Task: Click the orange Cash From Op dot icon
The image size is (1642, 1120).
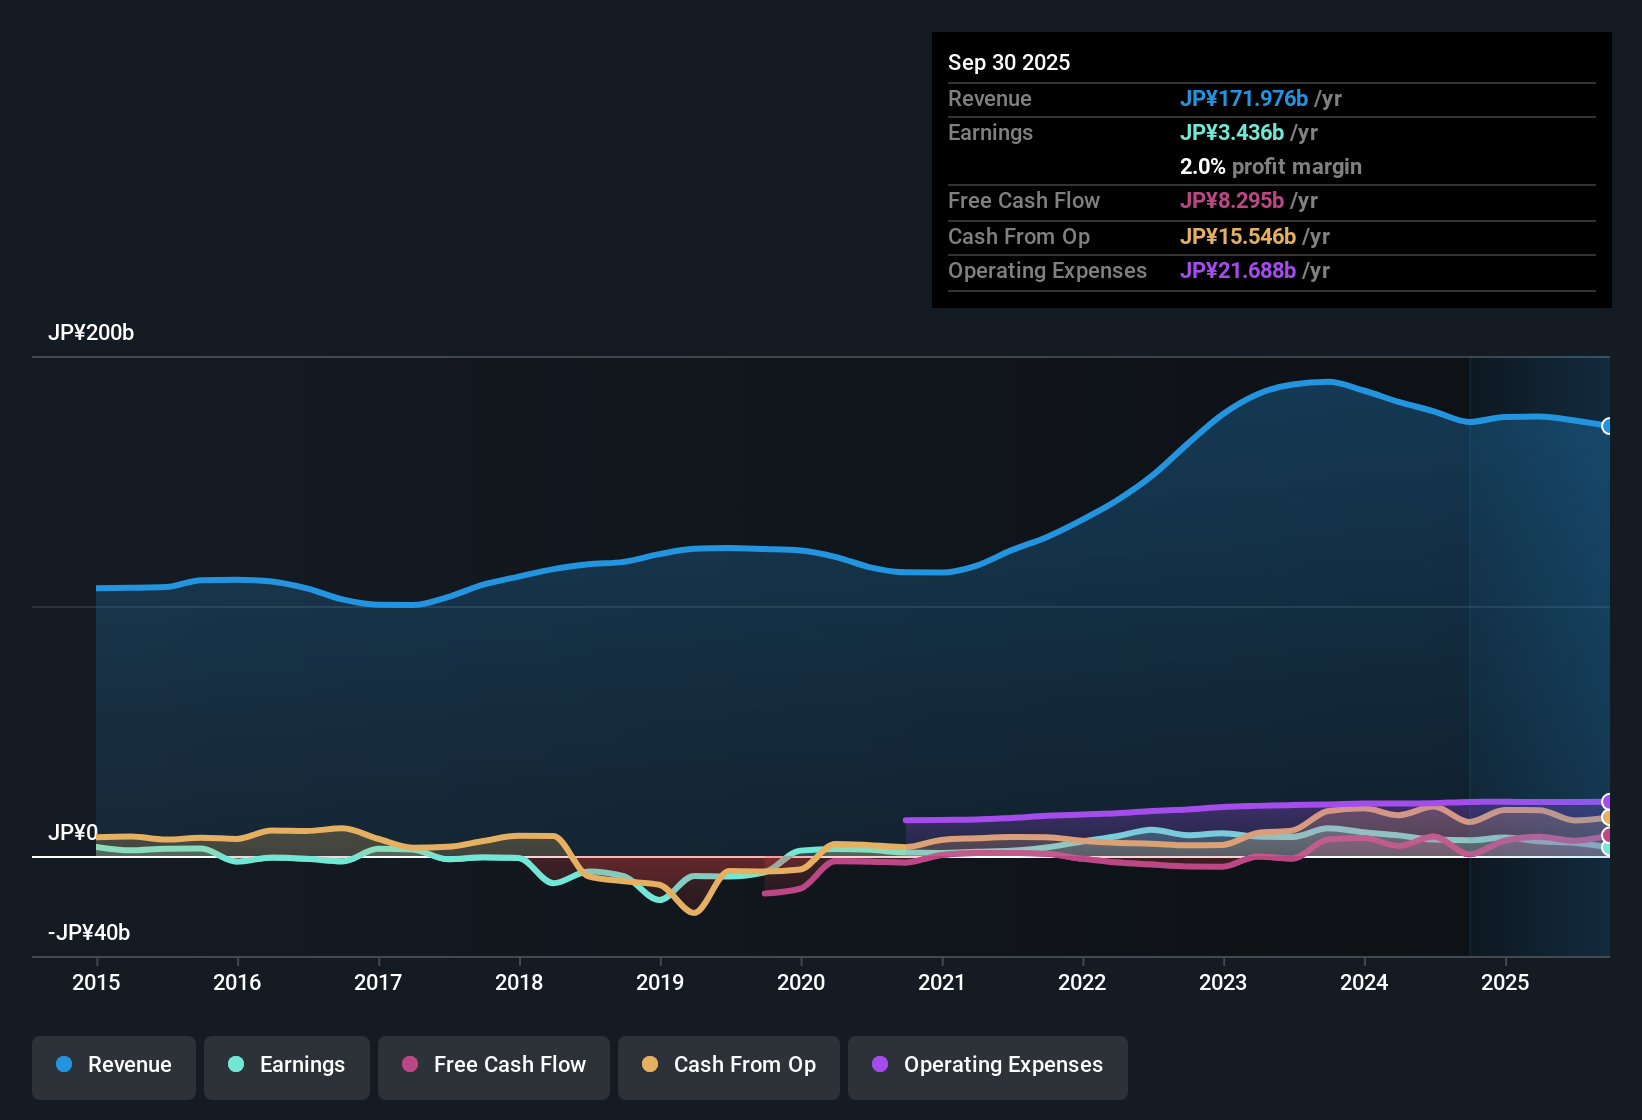Action: click(650, 1065)
